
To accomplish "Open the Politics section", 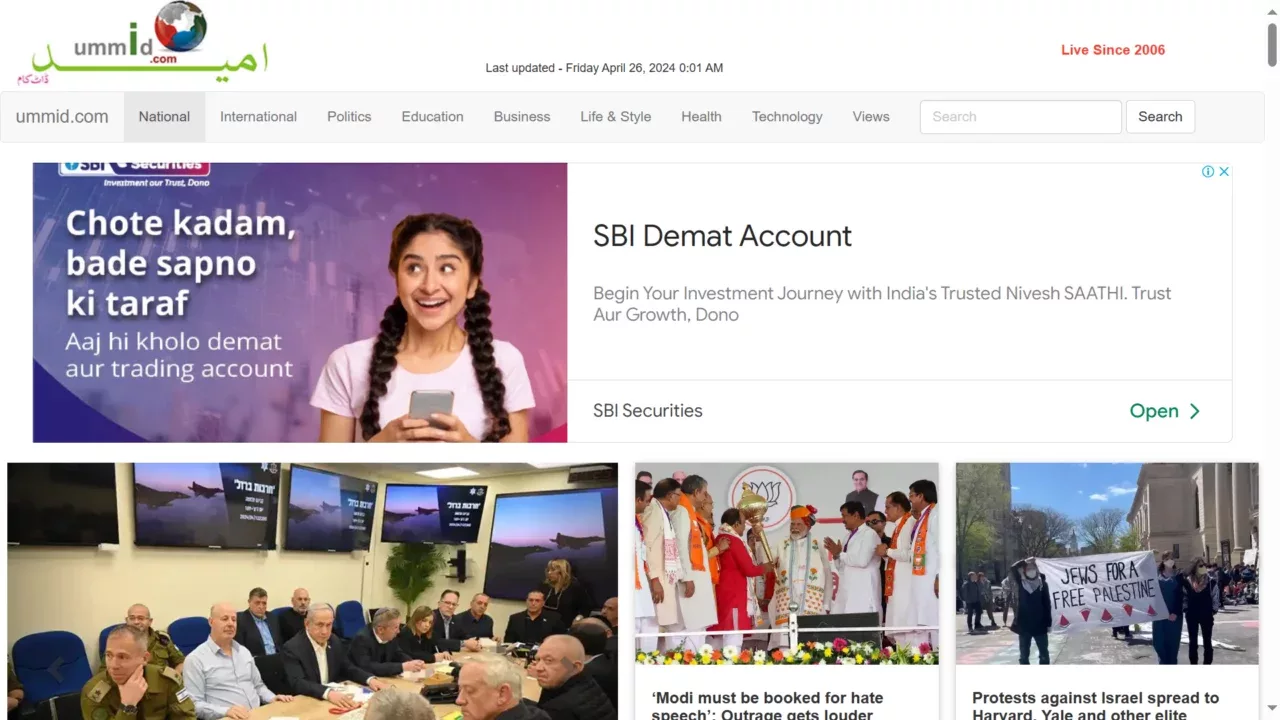I will point(349,117).
